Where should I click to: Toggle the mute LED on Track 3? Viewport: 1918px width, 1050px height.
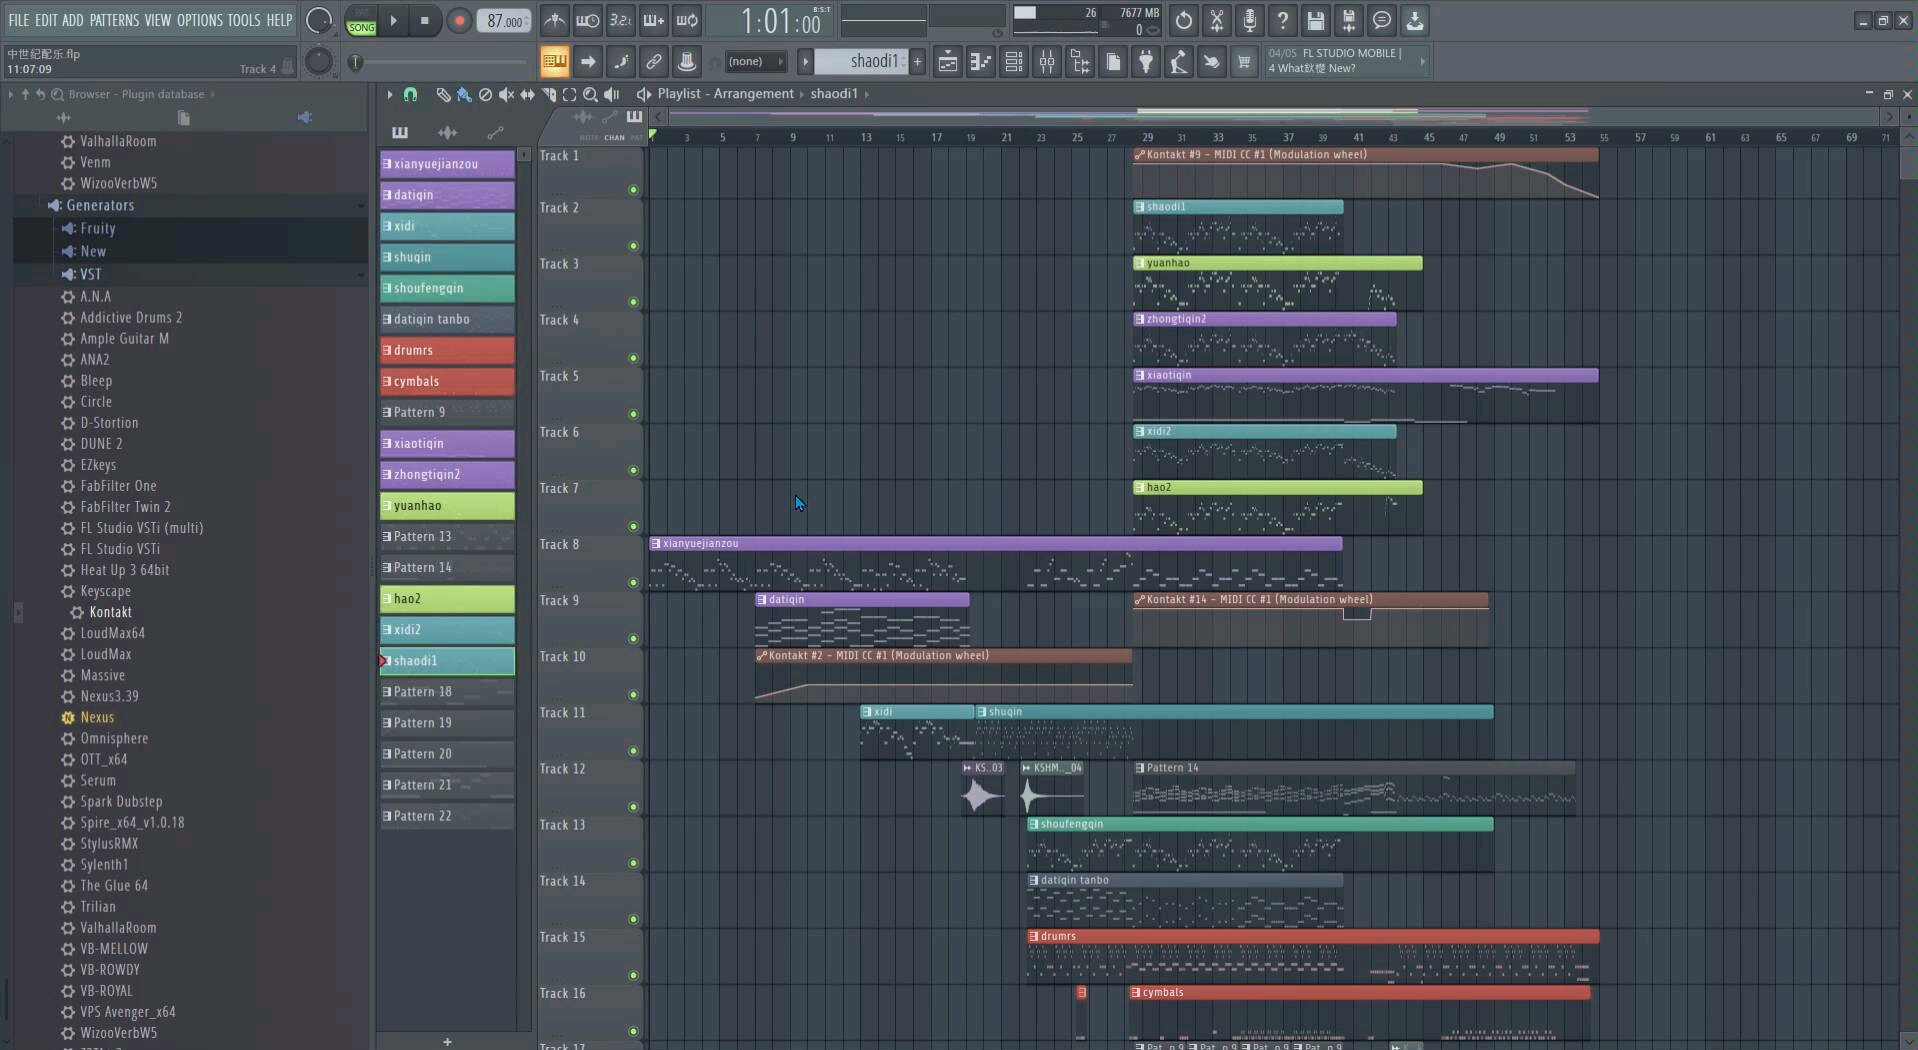[633, 302]
